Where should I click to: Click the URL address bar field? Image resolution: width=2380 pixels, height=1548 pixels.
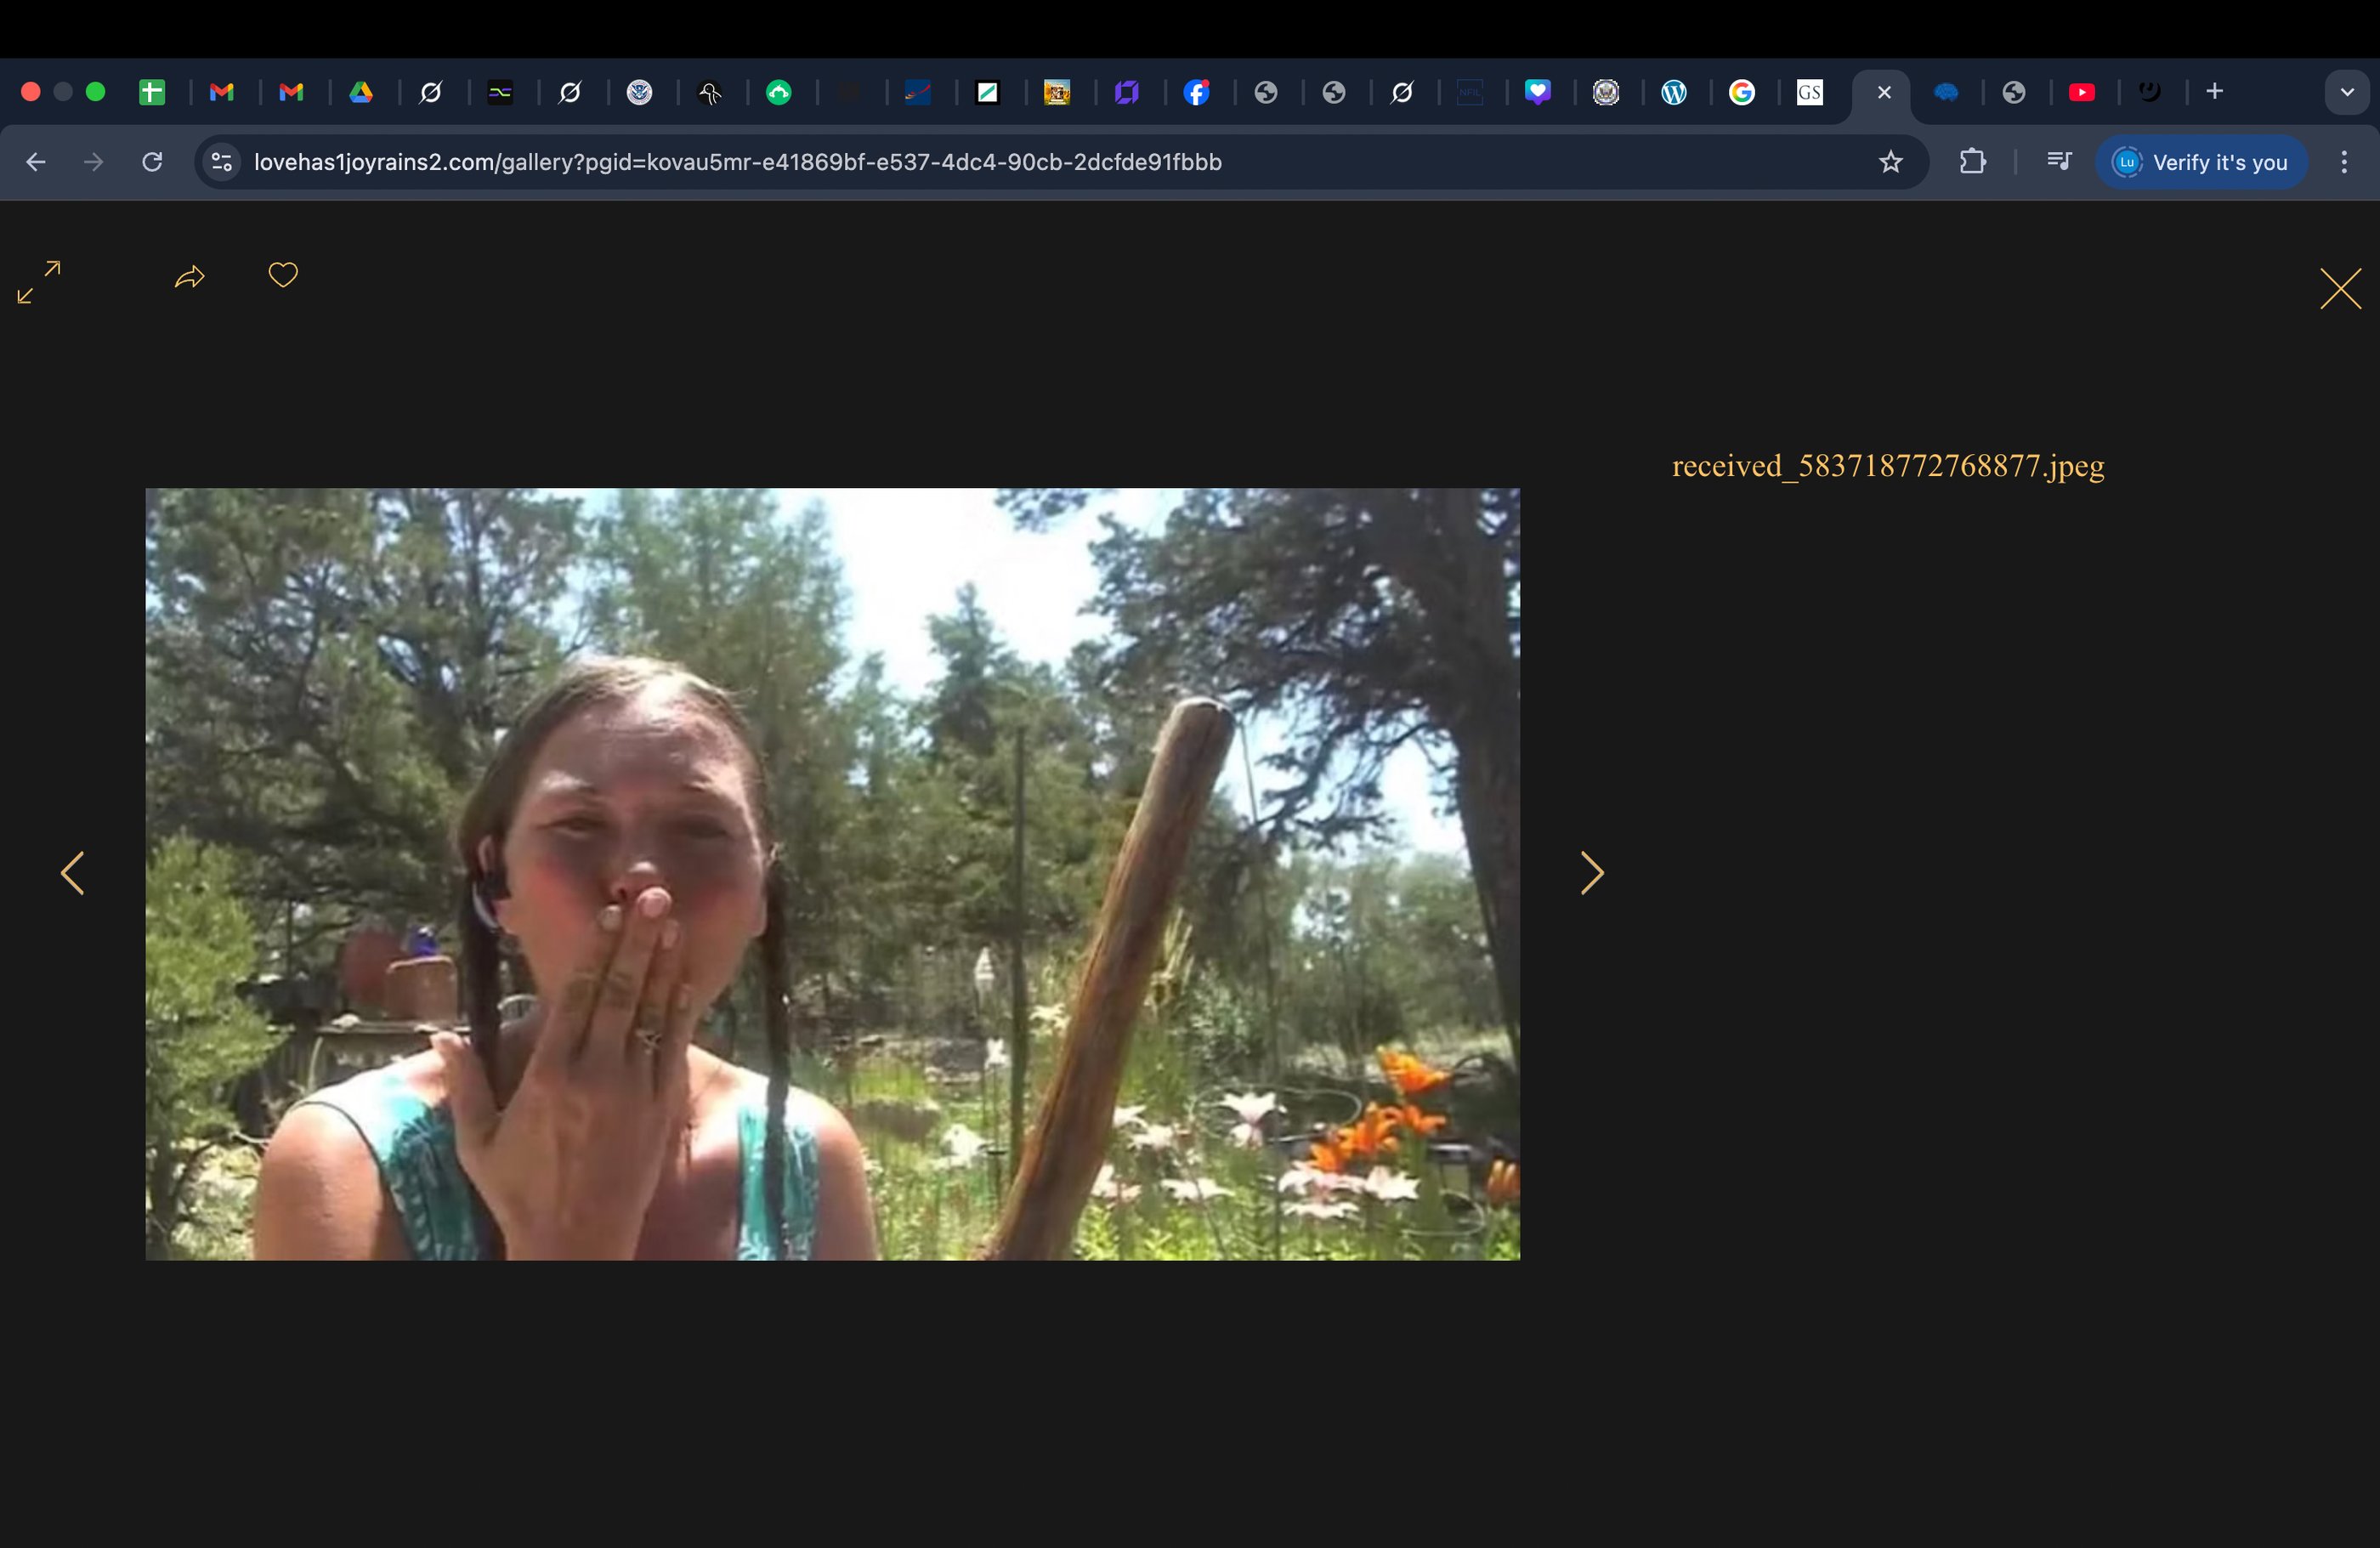(x=1000, y=162)
